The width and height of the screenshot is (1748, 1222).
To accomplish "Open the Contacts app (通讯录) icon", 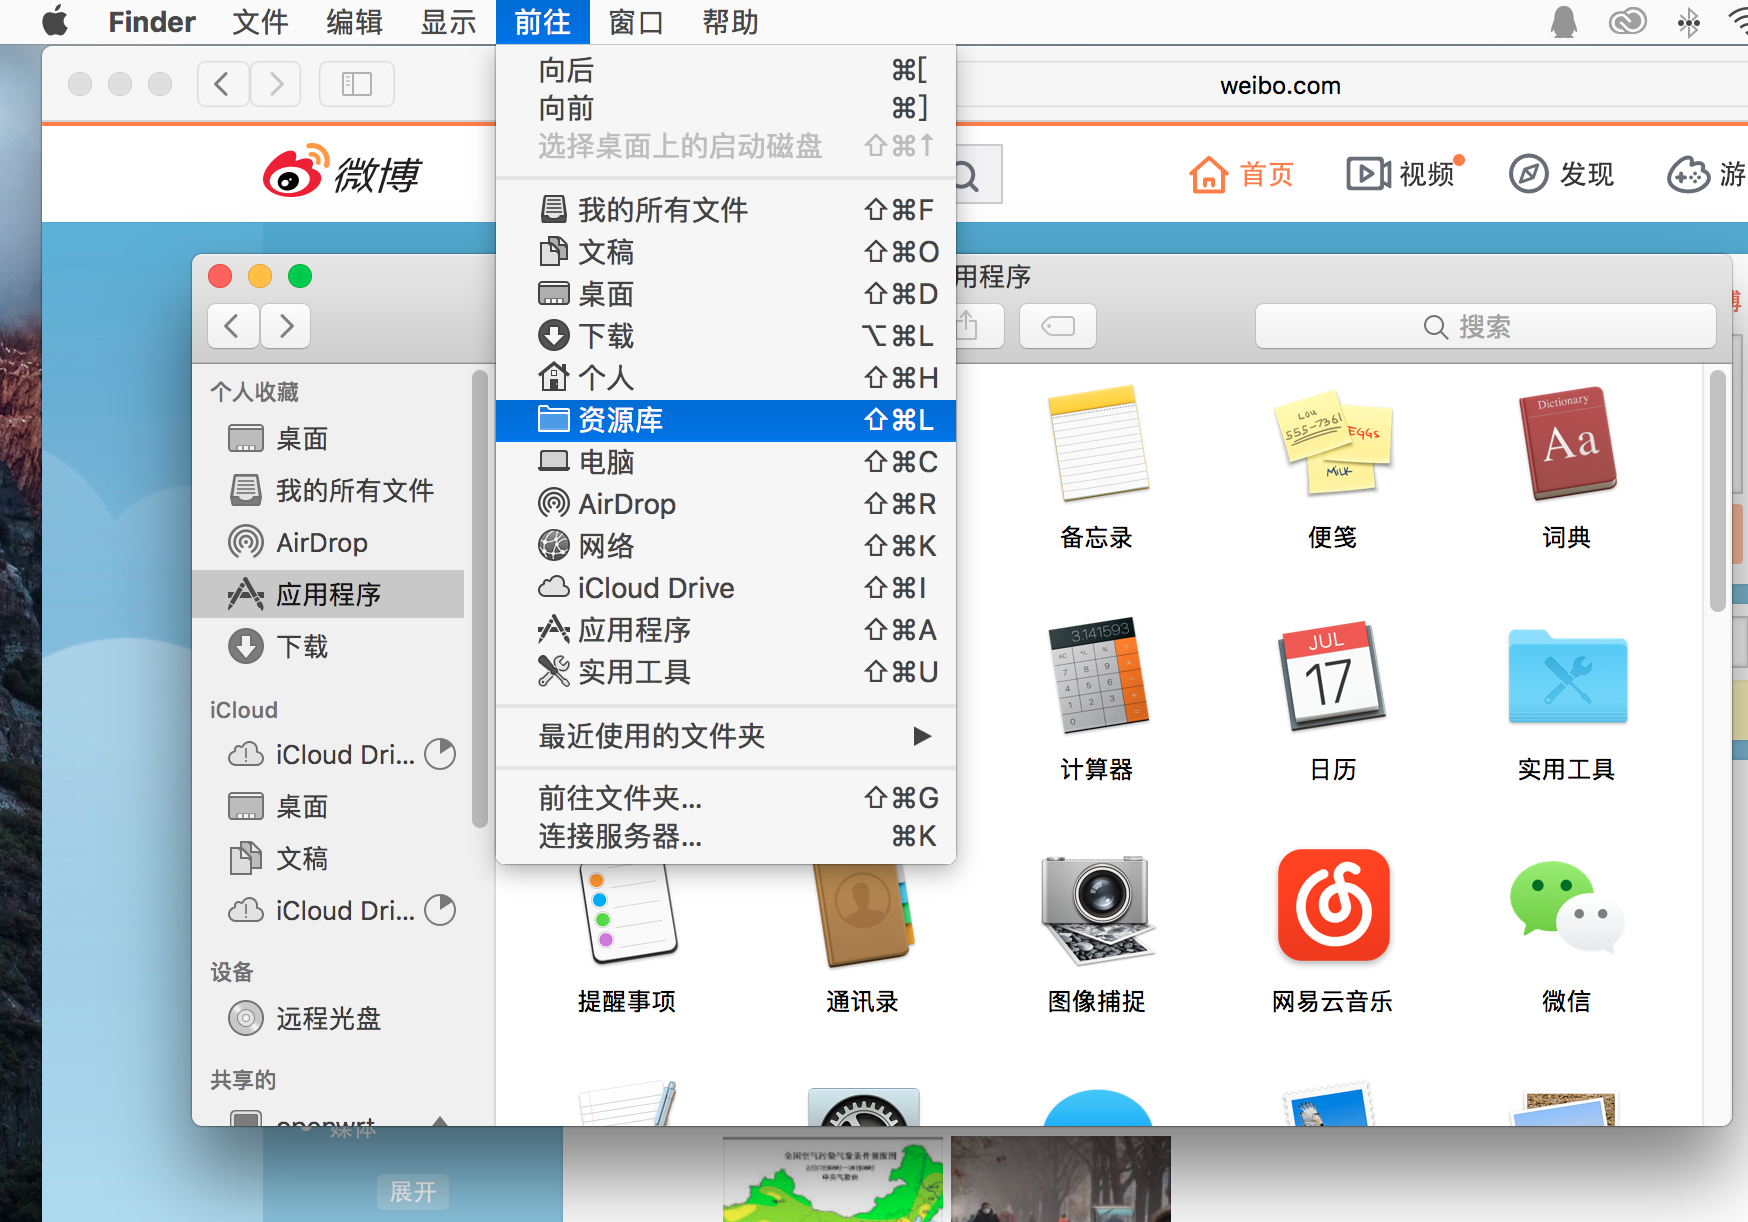I will tap(862, 914).
